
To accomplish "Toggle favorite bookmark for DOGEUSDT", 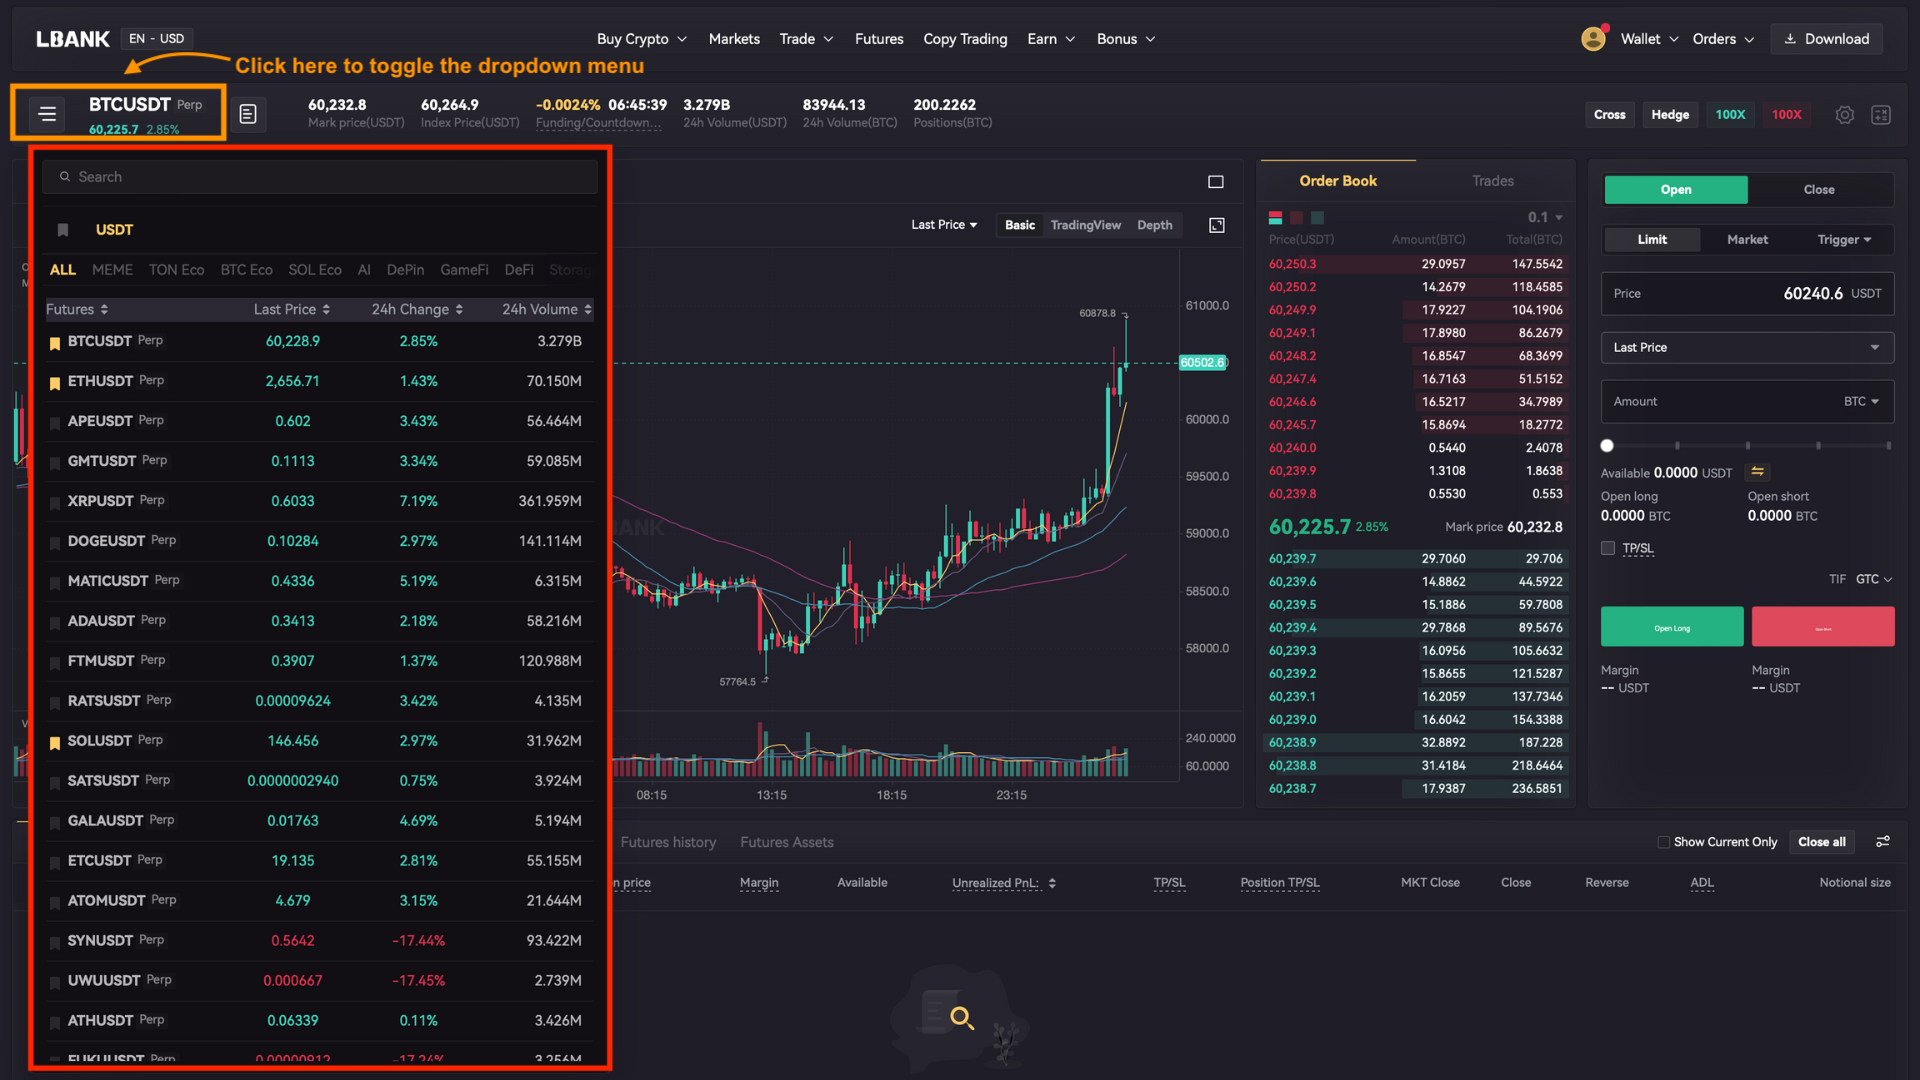I will click(55, 542).
